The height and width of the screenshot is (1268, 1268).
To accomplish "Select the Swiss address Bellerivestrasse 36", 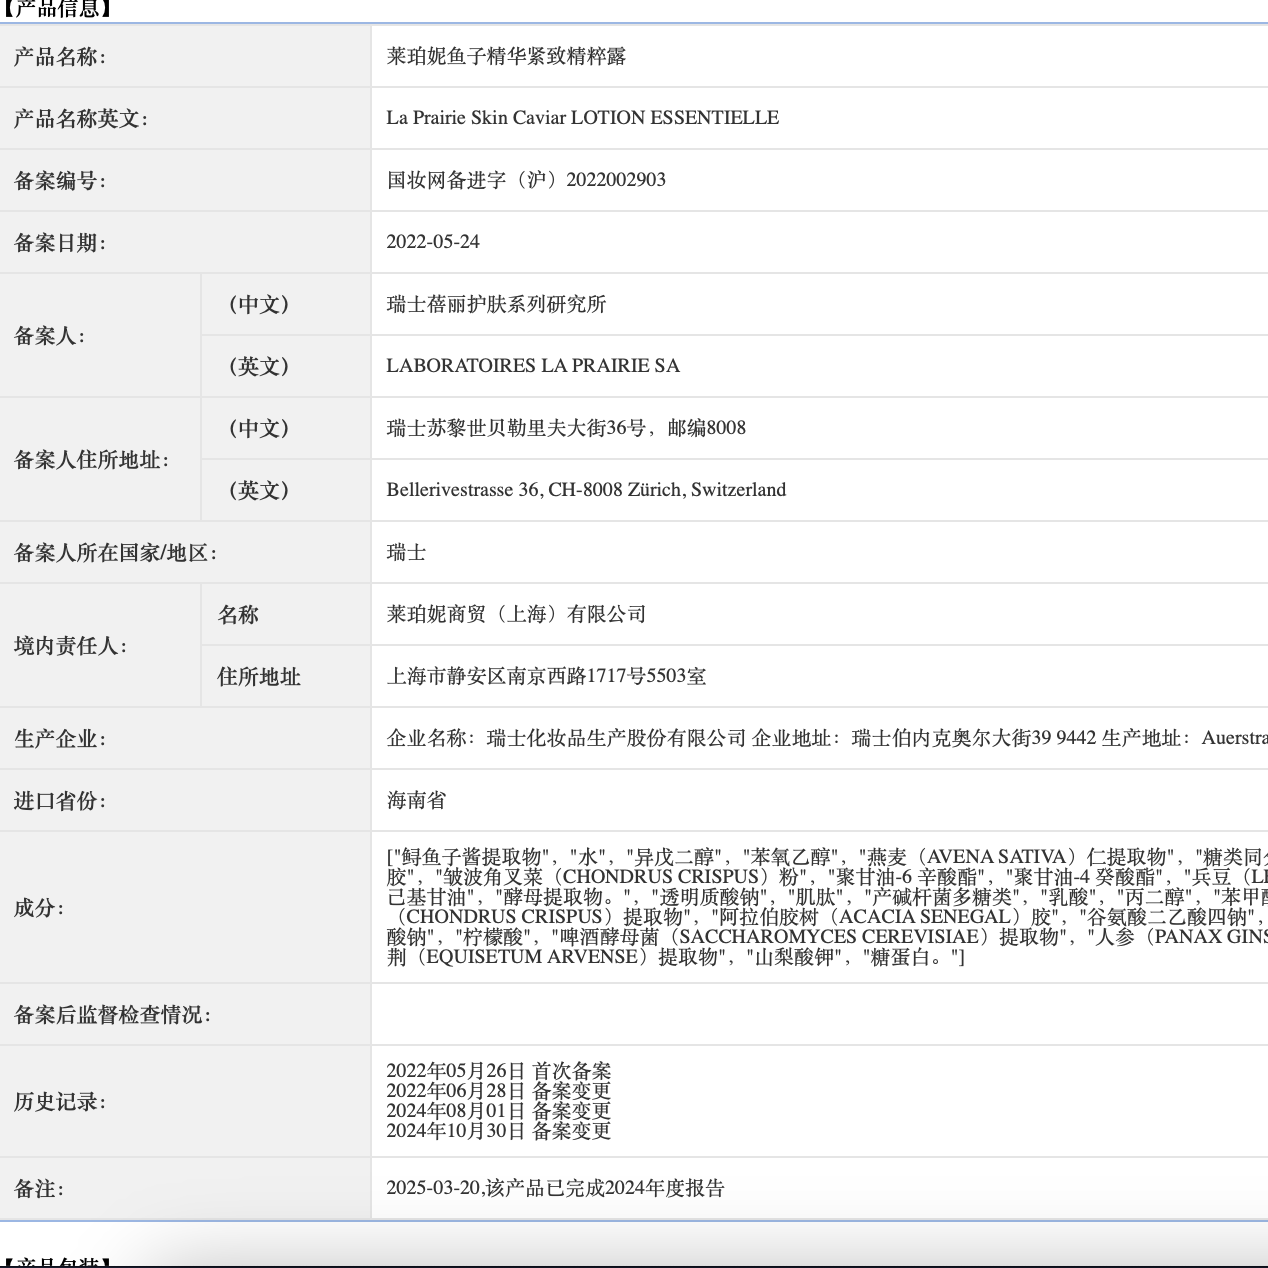I will (586, 490).
